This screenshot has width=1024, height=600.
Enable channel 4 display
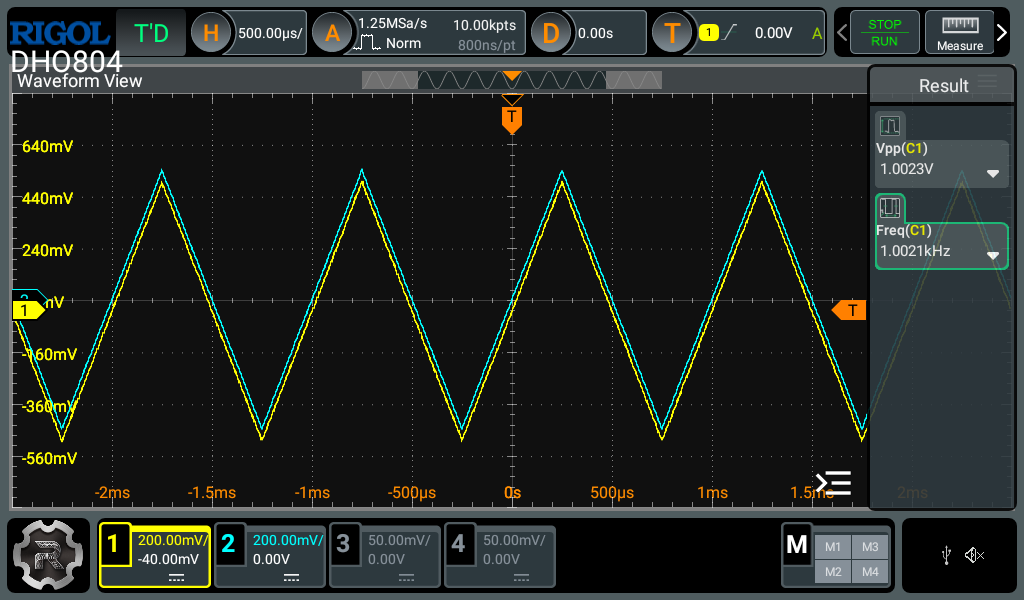[499, 556]
